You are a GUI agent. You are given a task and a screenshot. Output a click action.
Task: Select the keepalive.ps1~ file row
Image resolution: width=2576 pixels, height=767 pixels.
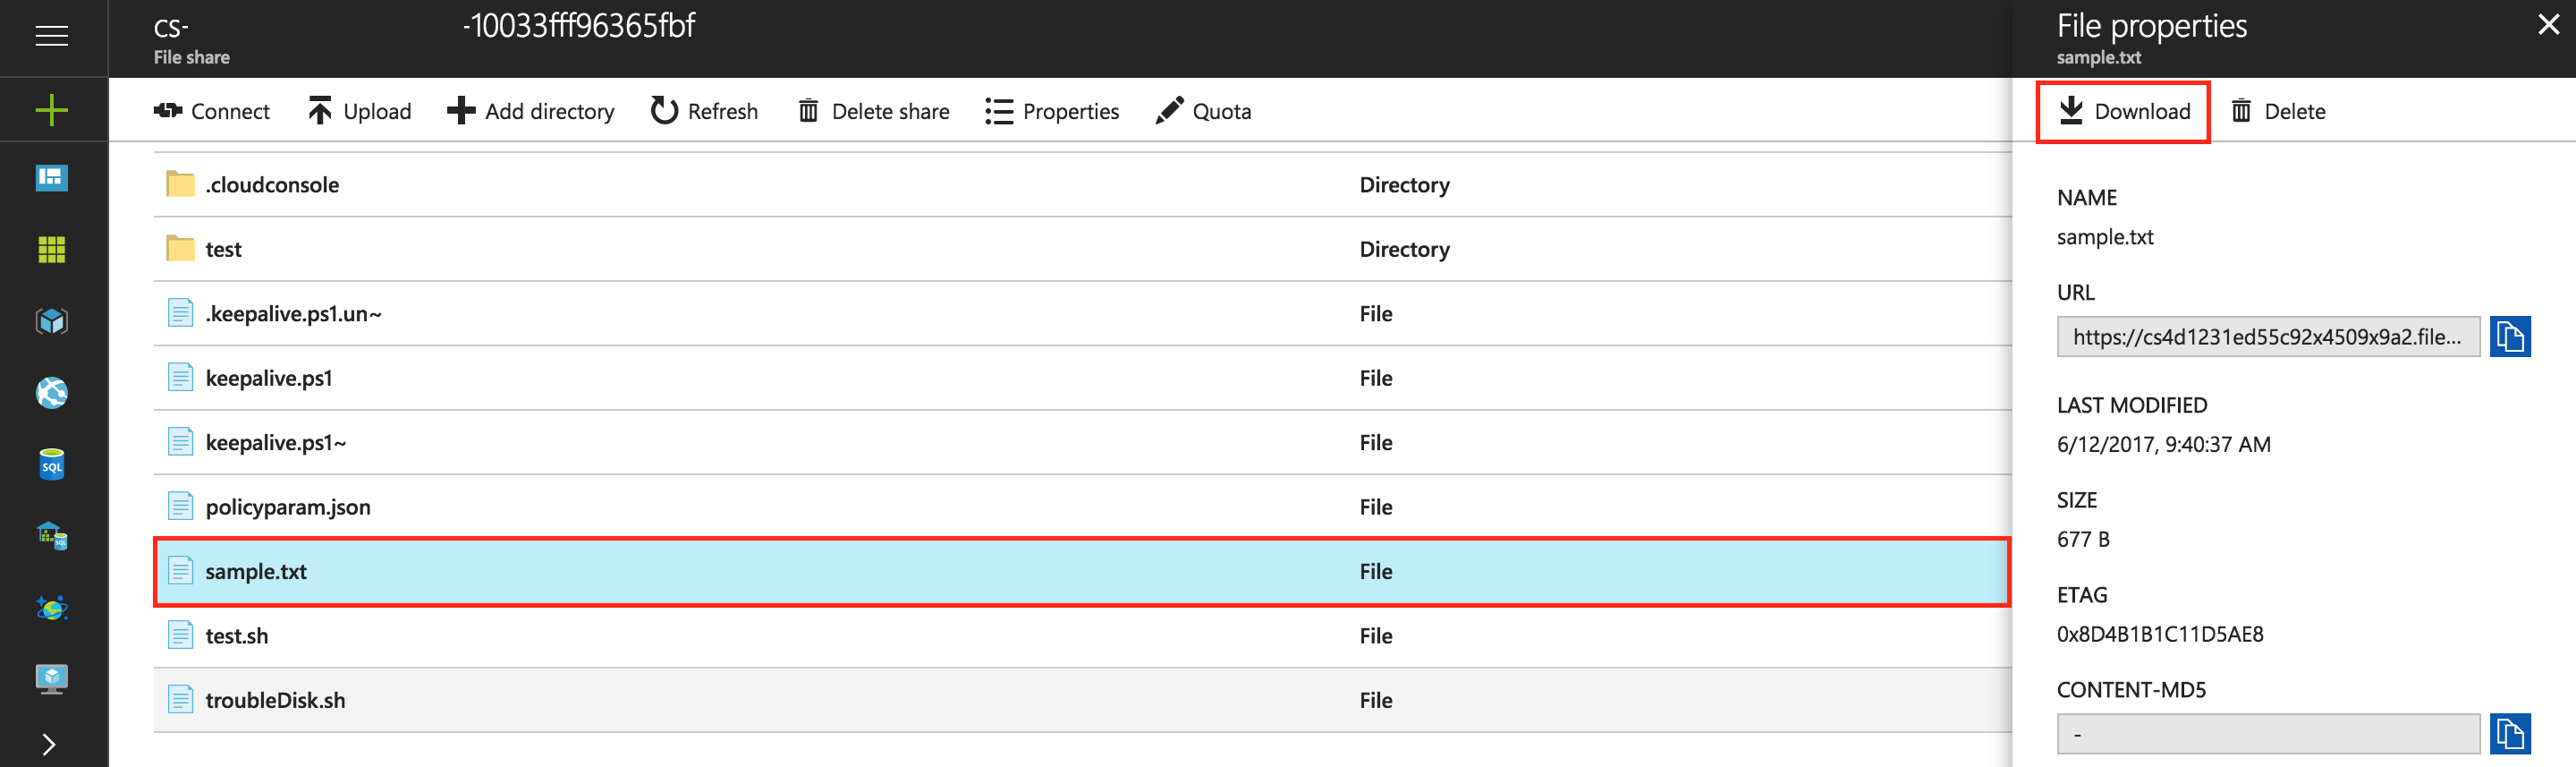coord(1082,442)
